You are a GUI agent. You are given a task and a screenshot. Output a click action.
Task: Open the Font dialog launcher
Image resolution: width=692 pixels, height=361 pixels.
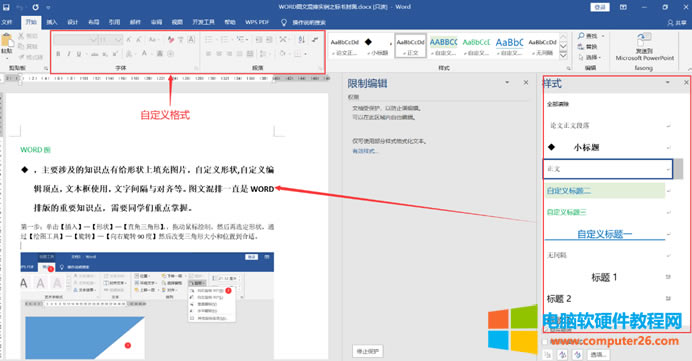(x=196, y=68)
